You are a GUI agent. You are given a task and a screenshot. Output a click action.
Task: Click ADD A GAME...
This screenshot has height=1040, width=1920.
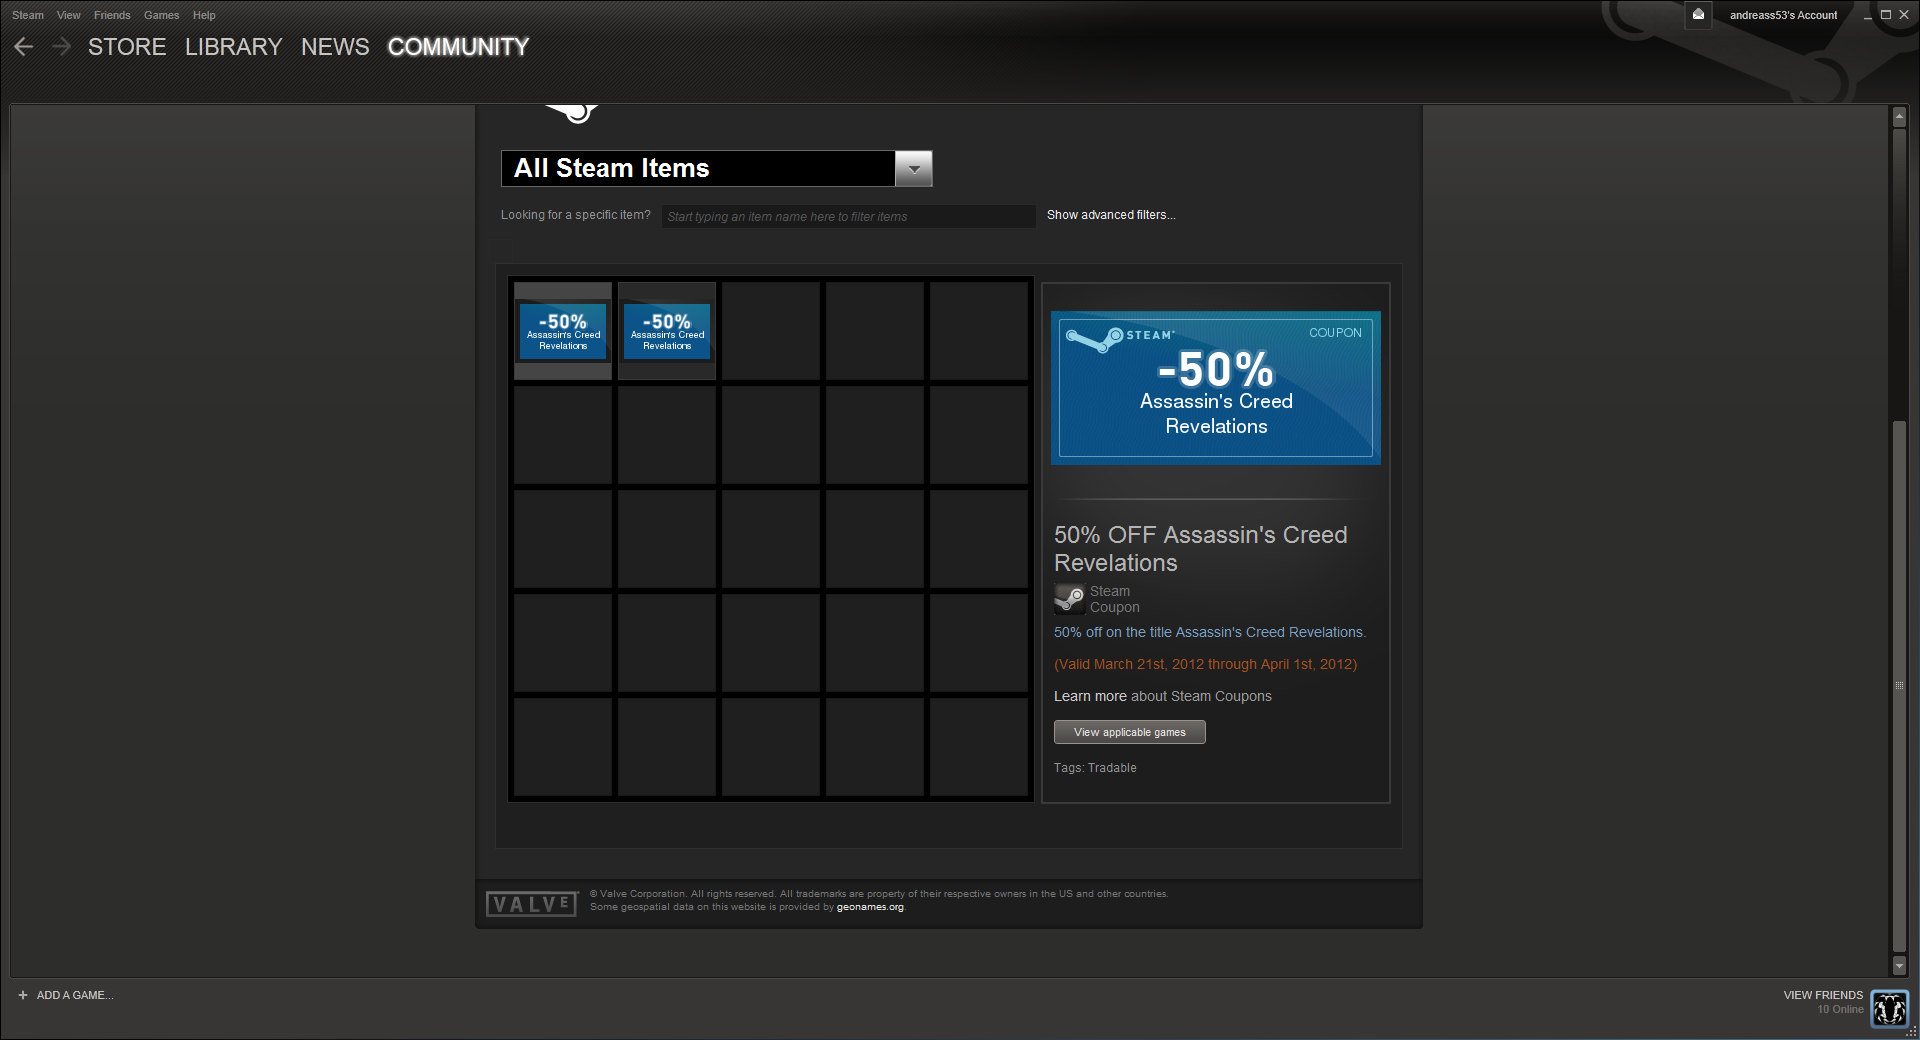(x=75, y=995)
